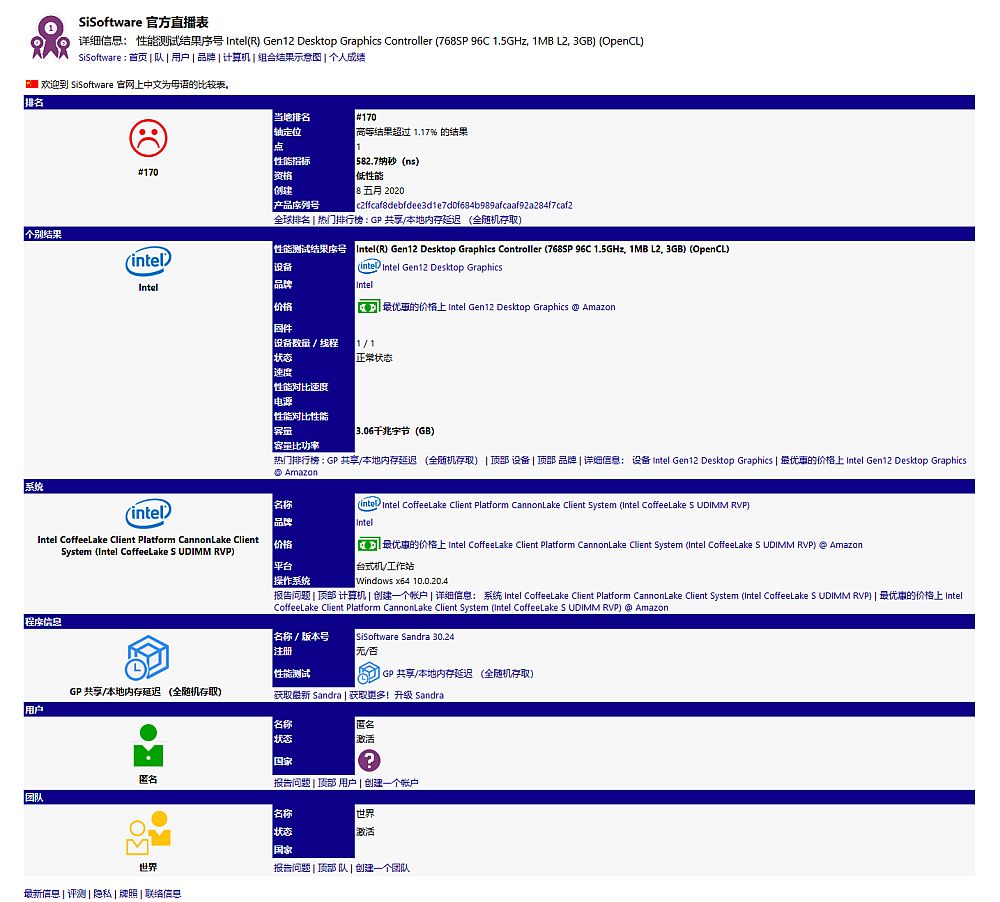Click the green anonymous user avatar icon
Image resolution: width=1000 pixels, height=902 pixels.
pos(148,746)
